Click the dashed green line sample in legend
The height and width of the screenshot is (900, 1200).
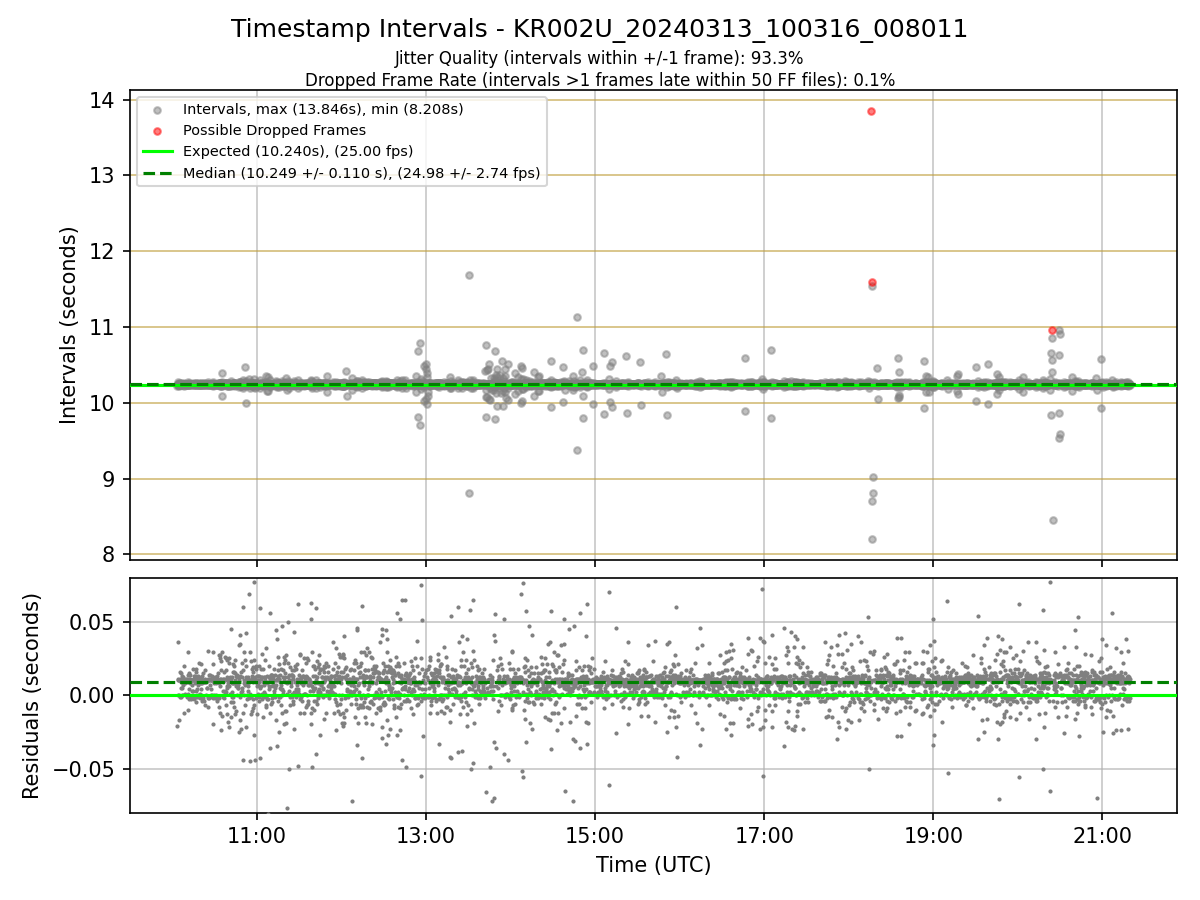(x=157, y=173)
